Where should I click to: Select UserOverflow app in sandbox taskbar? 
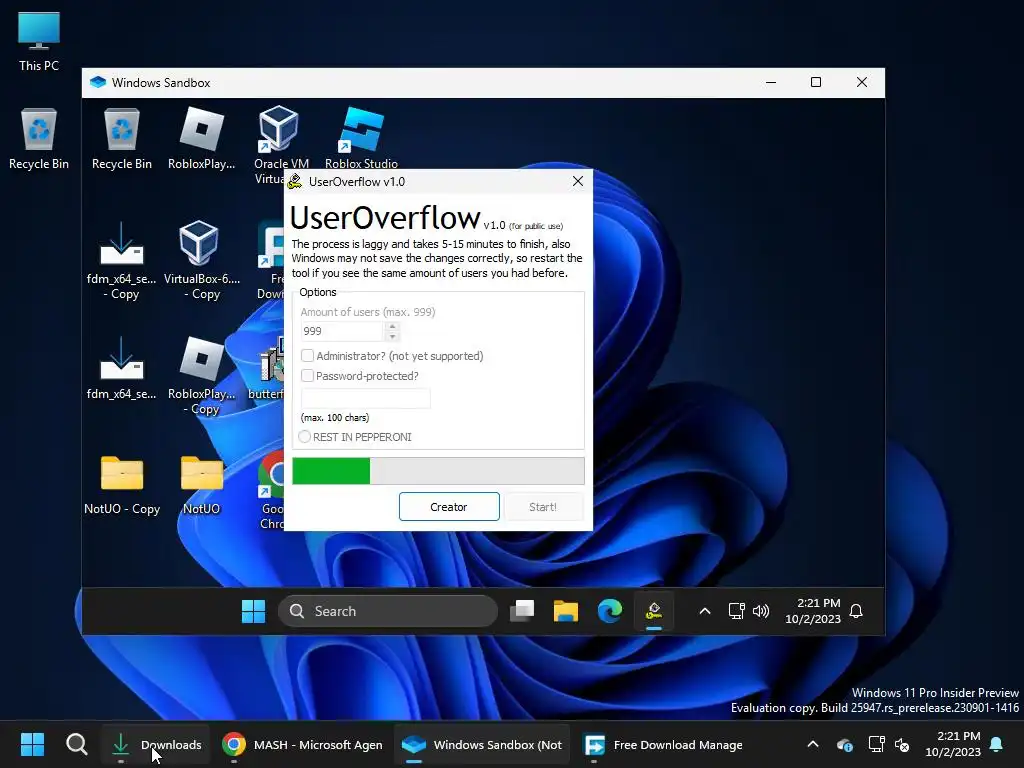(654, 611)
